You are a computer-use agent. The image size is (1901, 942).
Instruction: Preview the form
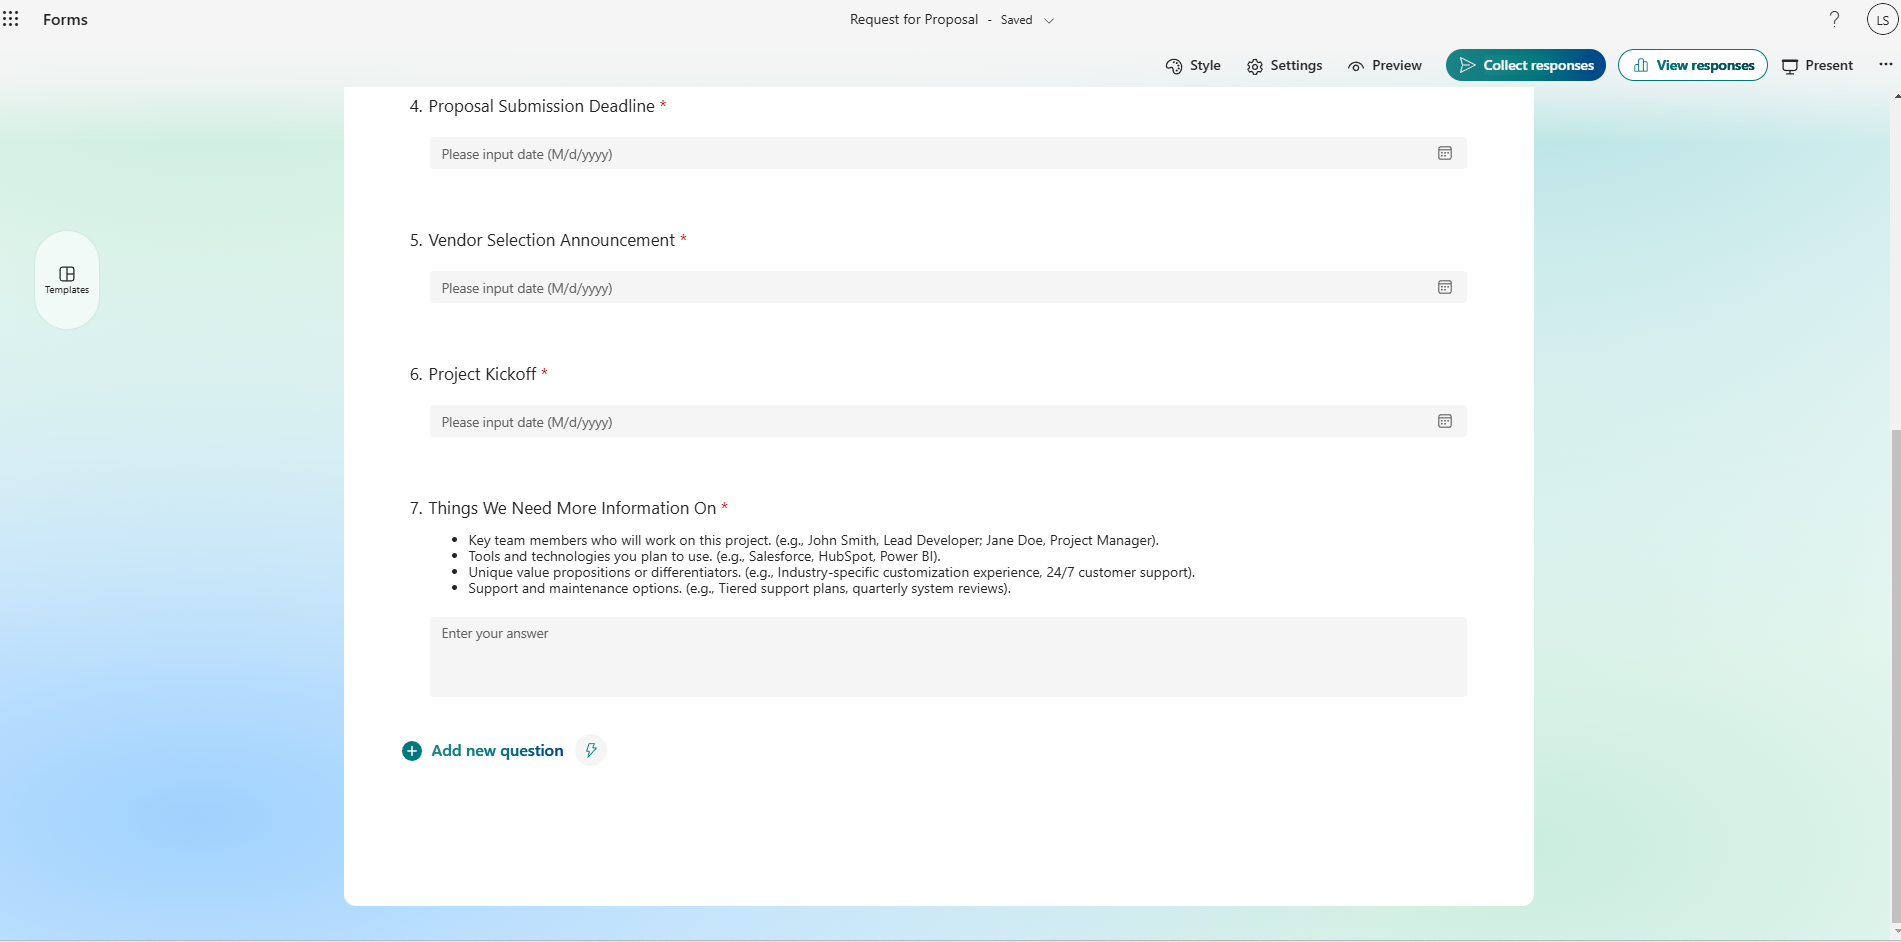(1384, 66)
